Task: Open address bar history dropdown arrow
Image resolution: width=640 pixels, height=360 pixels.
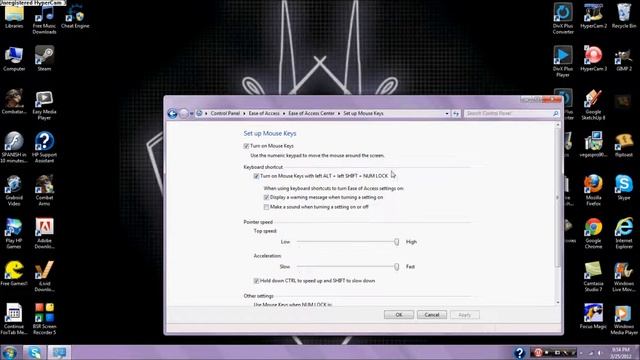Action: 447,113
